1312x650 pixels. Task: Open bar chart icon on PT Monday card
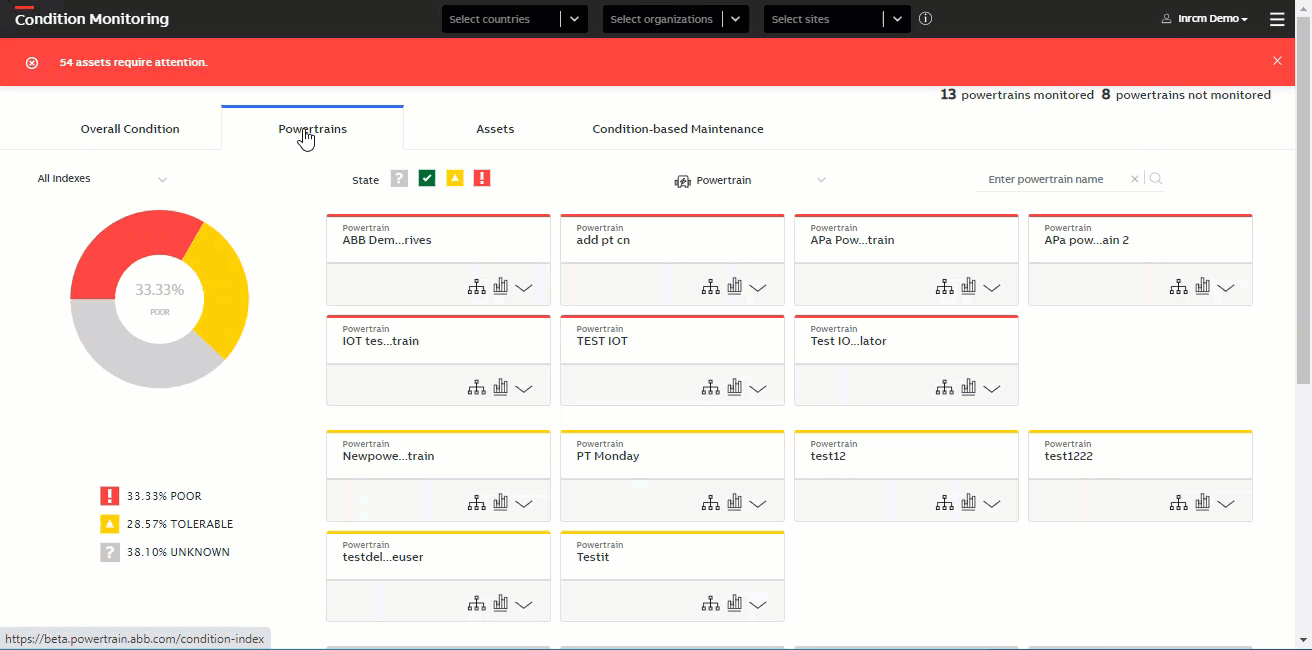tap(734, 503)
